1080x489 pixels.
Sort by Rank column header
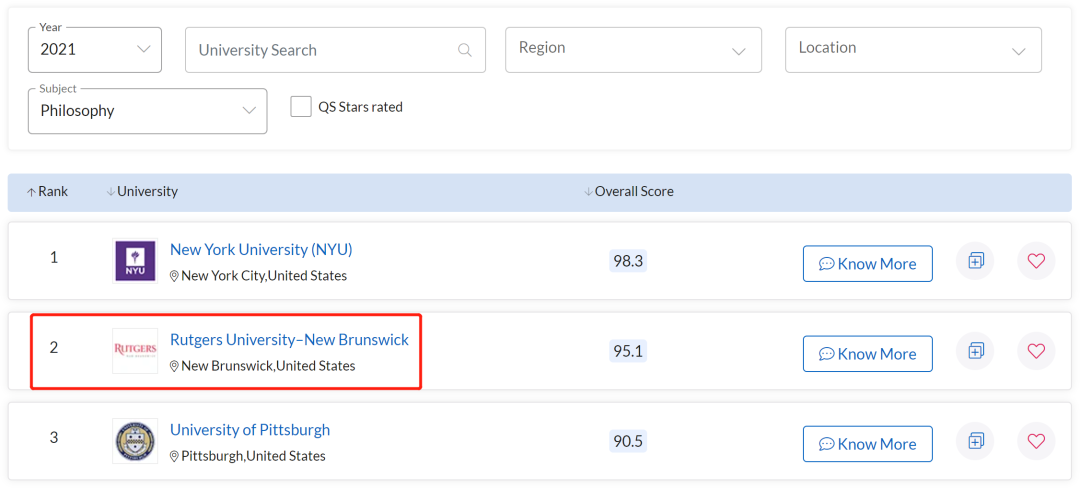point(47,191)
